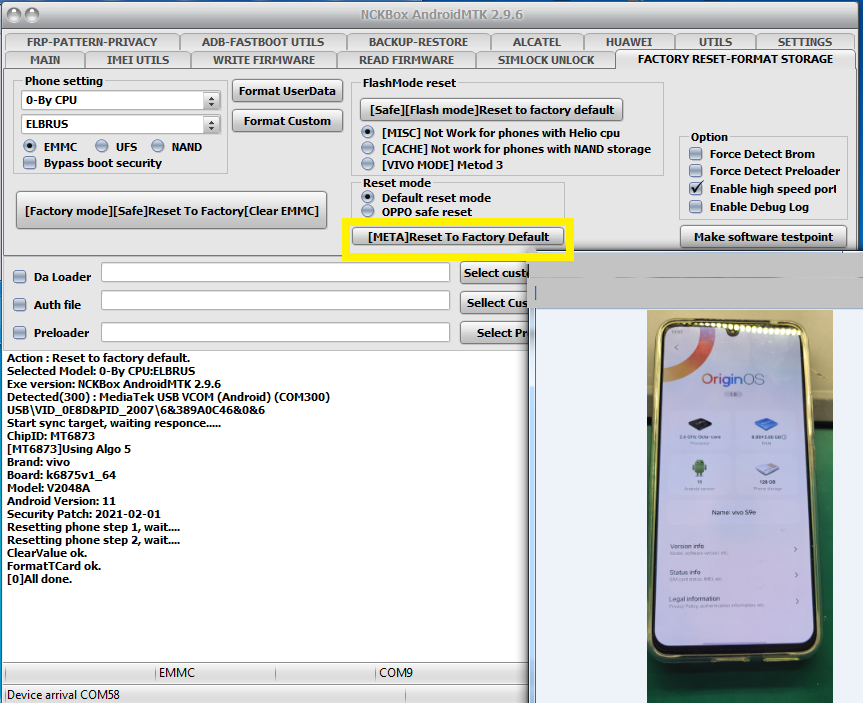Open the SIMLOCK UNLOCK tab
The image size is (863, 703).
[x=546, y=59]
